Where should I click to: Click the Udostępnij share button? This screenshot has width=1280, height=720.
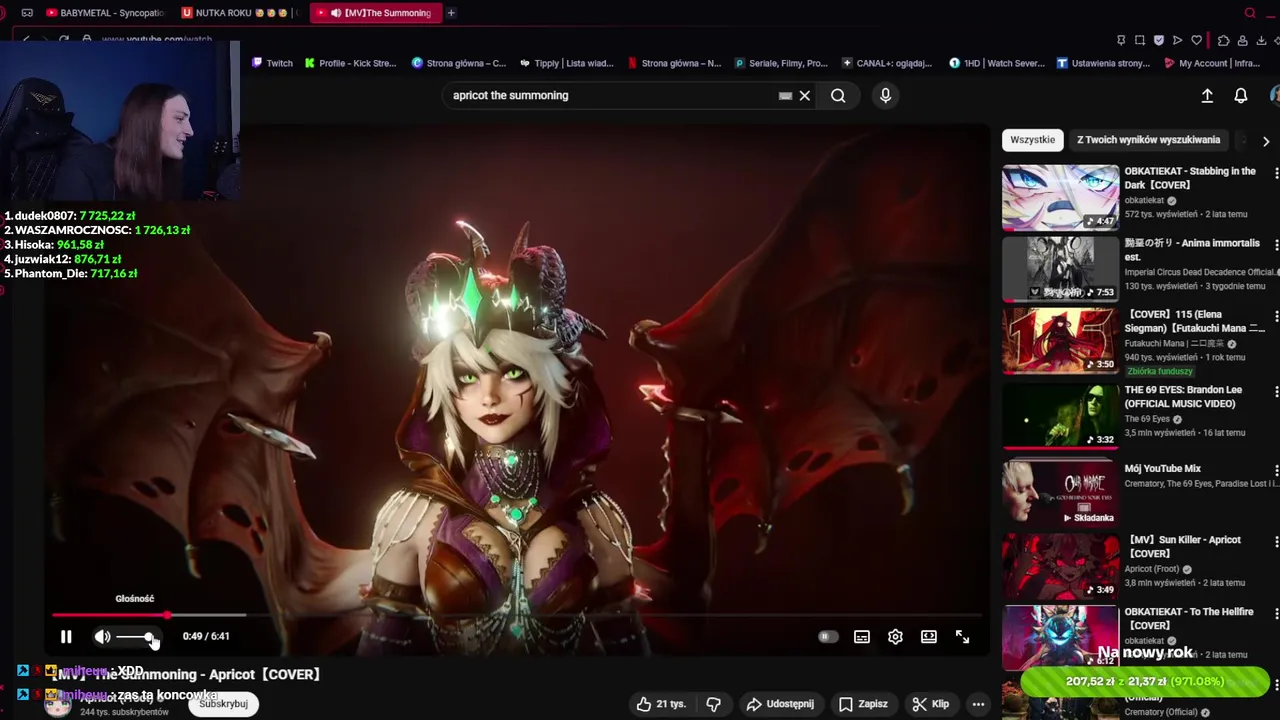coord(780,704)
